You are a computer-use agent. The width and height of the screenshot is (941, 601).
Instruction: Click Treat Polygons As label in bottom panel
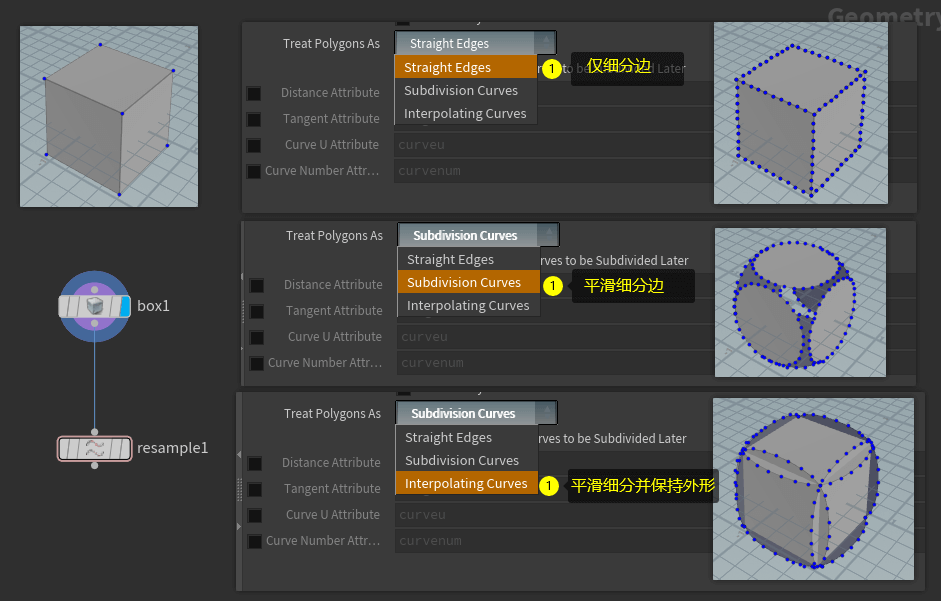[x=332, y=413]
